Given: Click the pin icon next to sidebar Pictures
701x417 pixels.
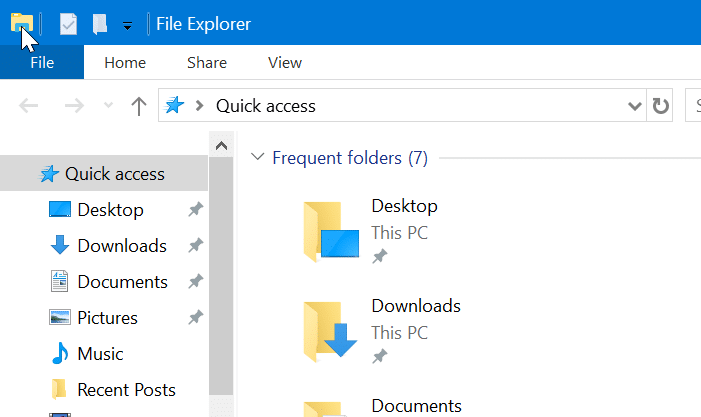Looking at the screenshot, I should tap(195, 318).
